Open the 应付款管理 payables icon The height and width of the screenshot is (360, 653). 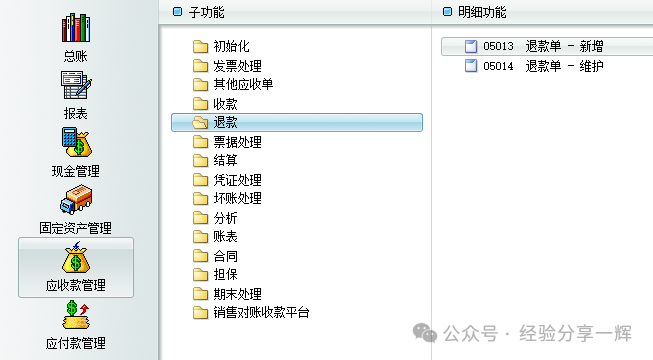[76, 315]
